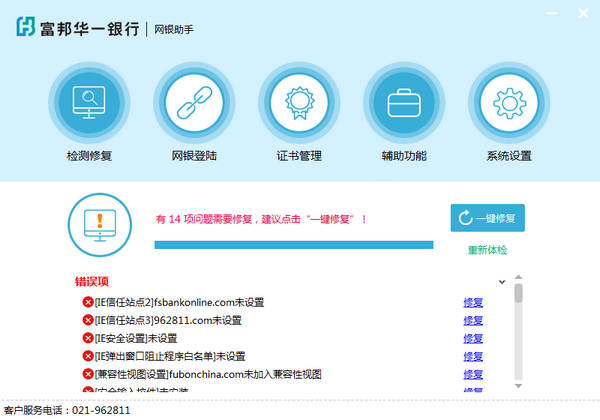Click 修复 link for fubonchina.com compatibility row
The image size is (600, 420).
tap(473, 374)
